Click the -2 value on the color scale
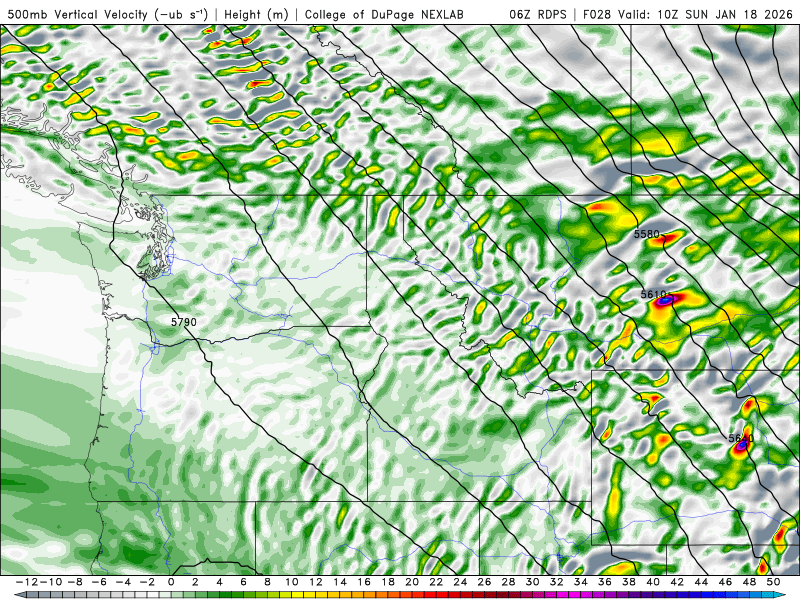This screenshot has height=600, width=800. (x=147, y=582)
